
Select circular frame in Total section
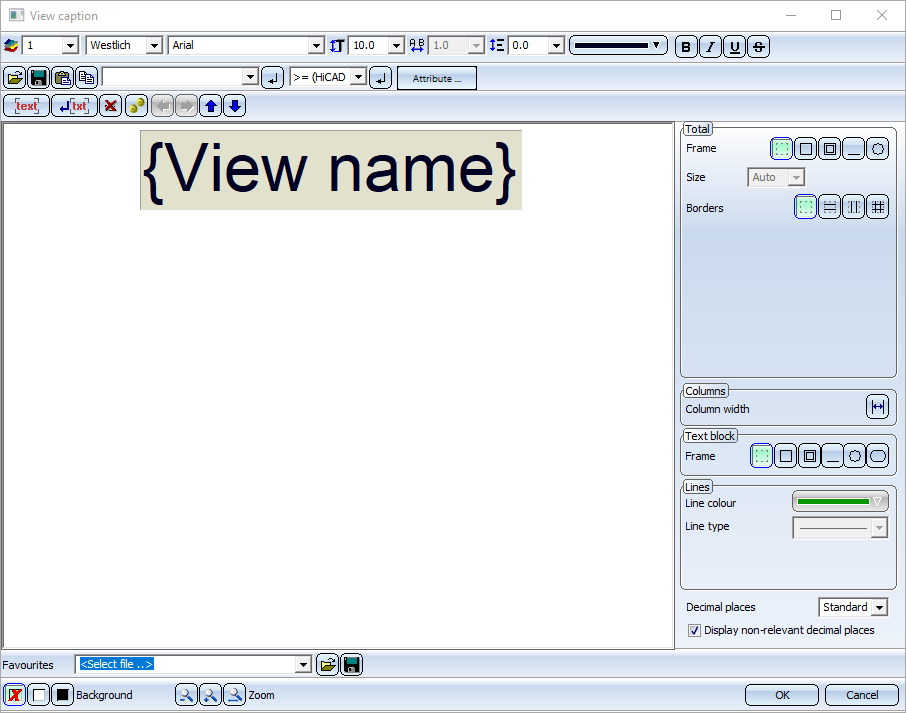tap(877, 149)
